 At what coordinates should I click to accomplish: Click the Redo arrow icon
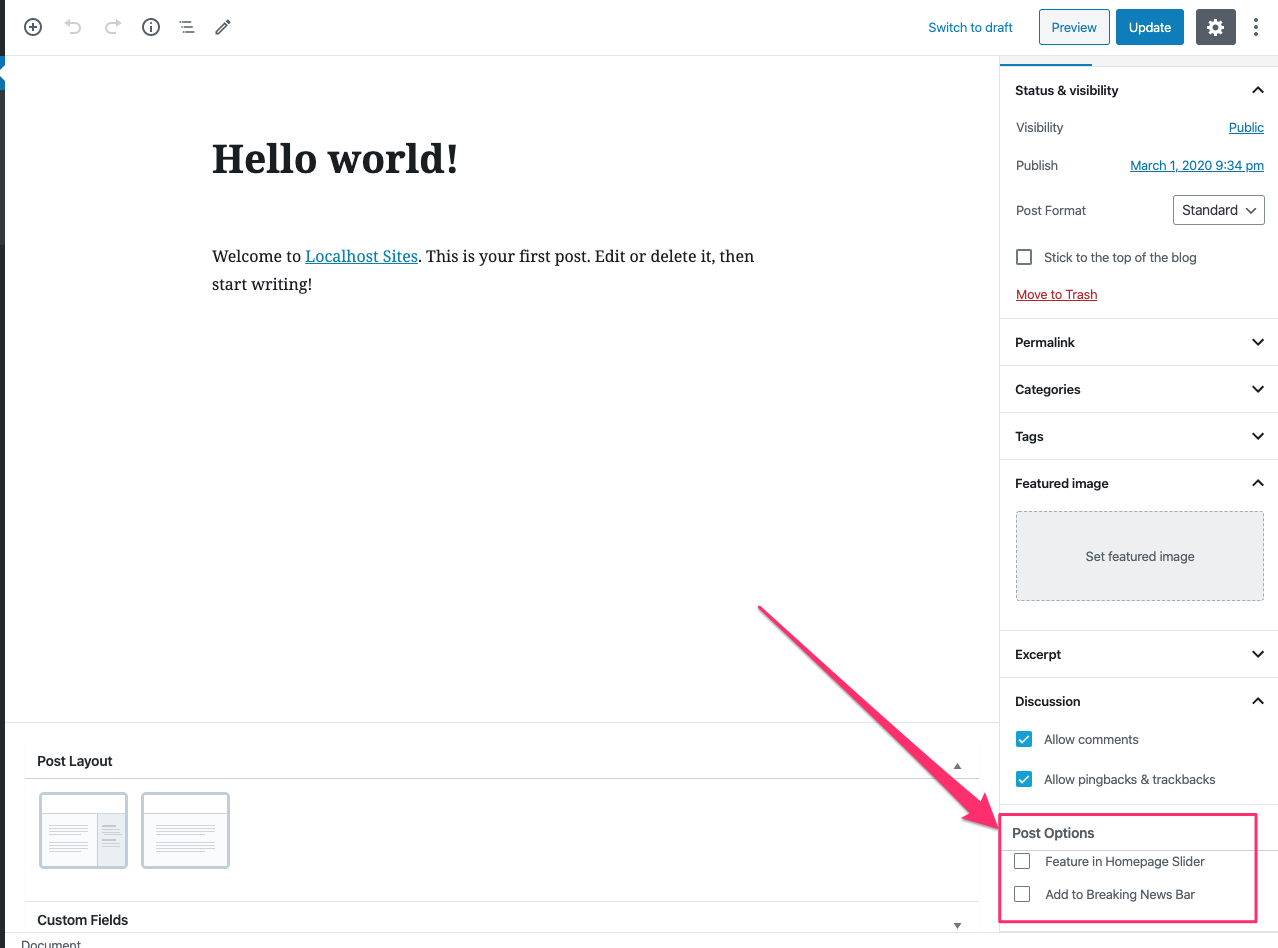(113, 27)
